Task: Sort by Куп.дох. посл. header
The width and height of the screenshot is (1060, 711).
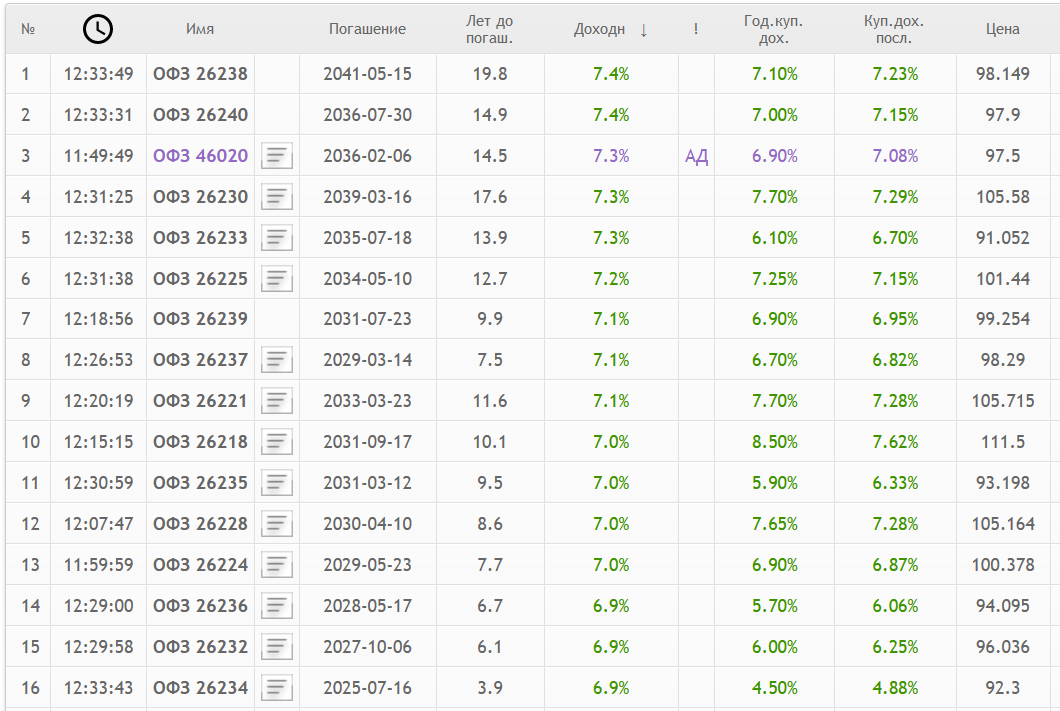Action: point(894,29)
